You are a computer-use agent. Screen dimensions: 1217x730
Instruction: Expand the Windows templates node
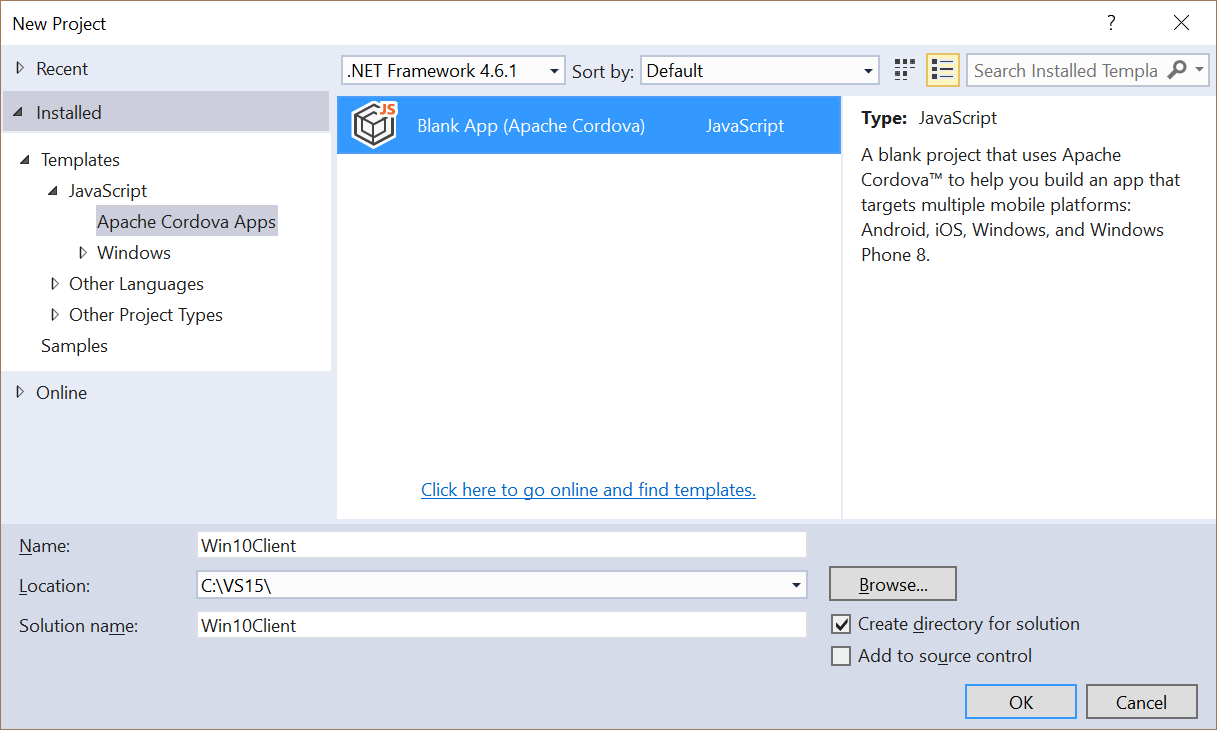(x=83, y=252)
